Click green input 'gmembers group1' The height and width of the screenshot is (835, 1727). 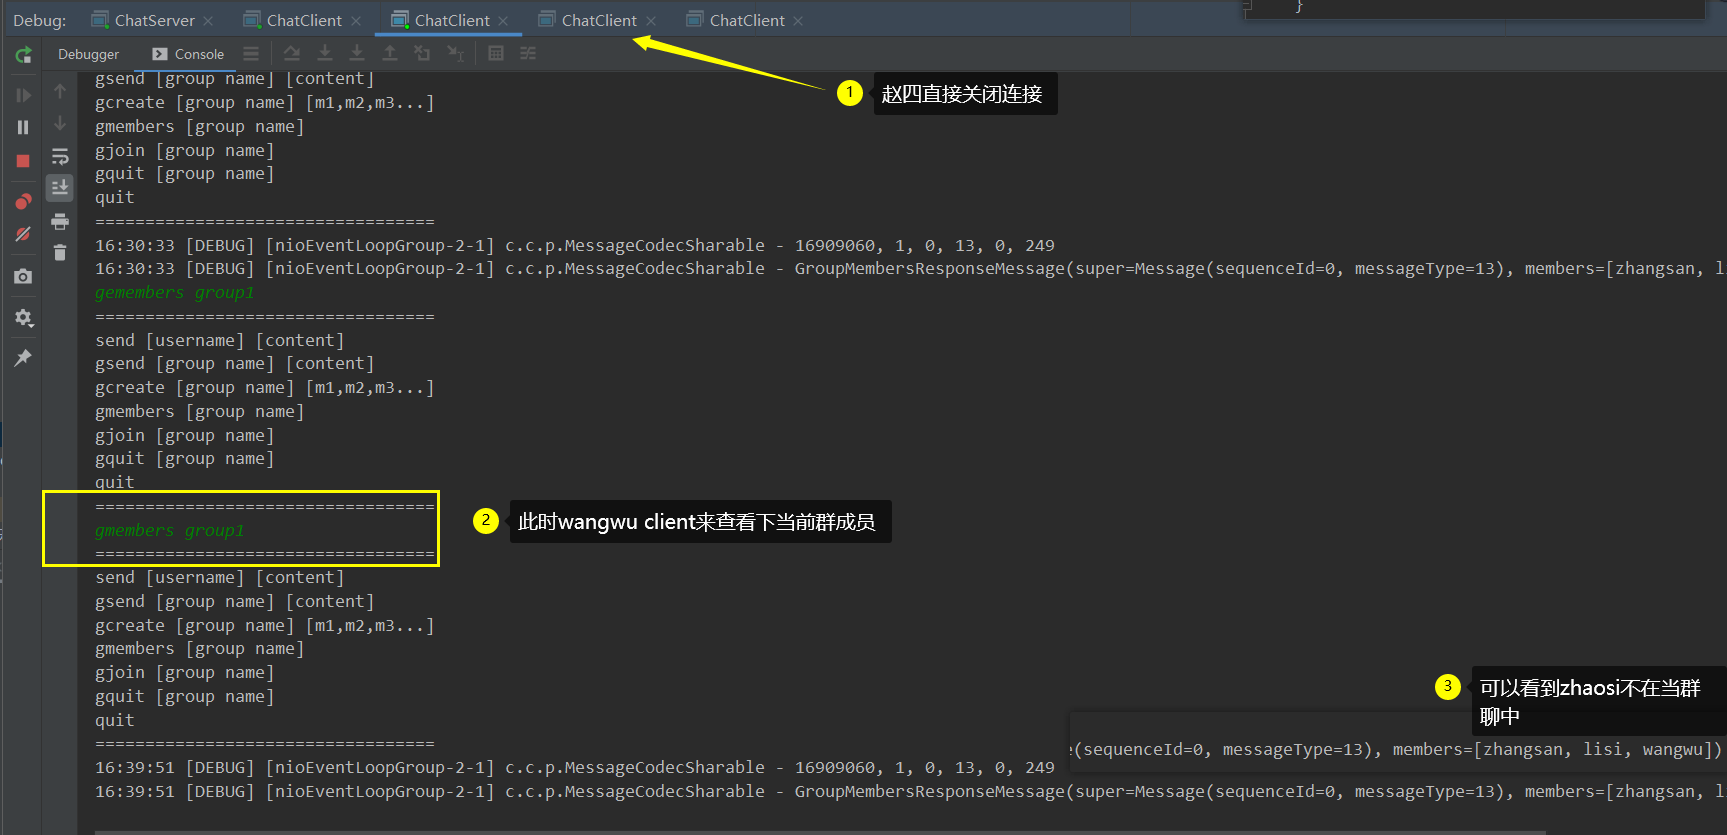170,531
